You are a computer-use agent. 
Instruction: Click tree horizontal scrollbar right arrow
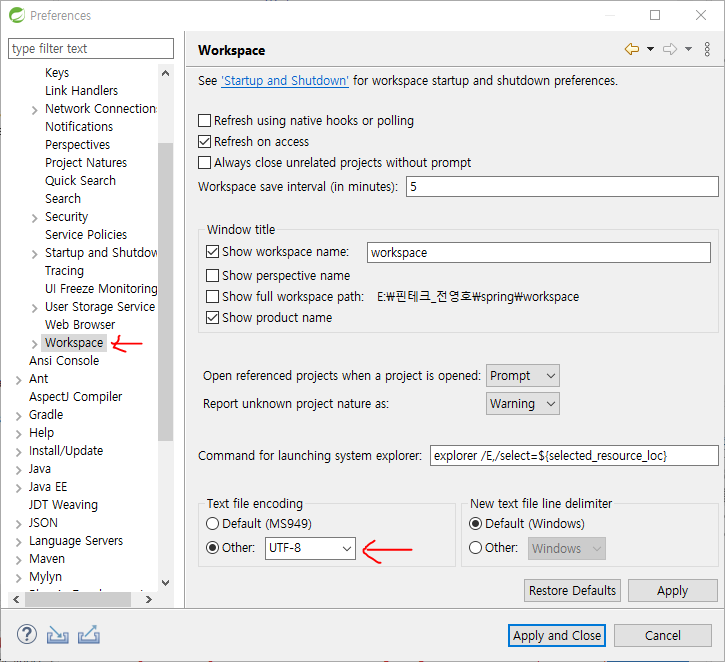click(x=148, y=600)
